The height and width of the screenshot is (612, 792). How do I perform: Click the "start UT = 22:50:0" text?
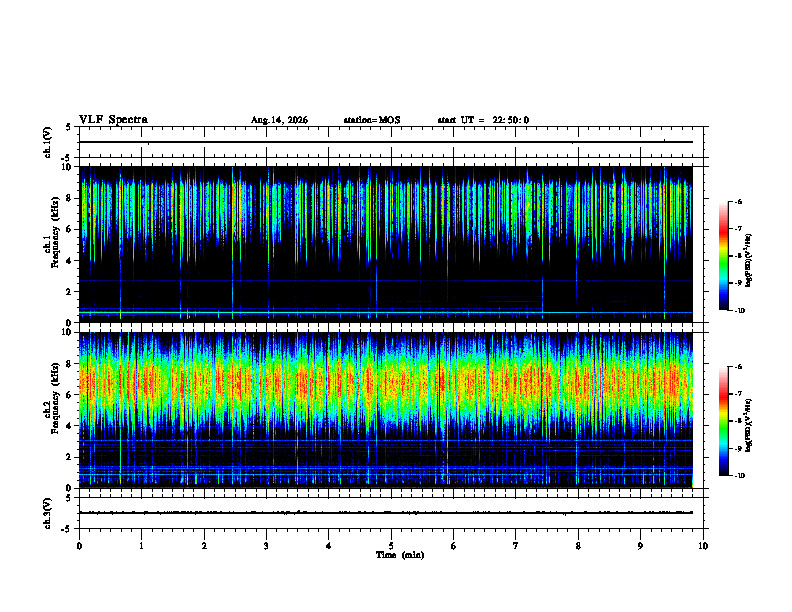click(x=483, y=120)
